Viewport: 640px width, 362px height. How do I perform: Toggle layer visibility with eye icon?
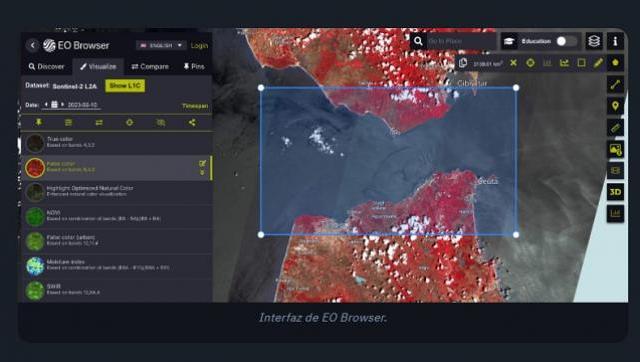point(161,122)
